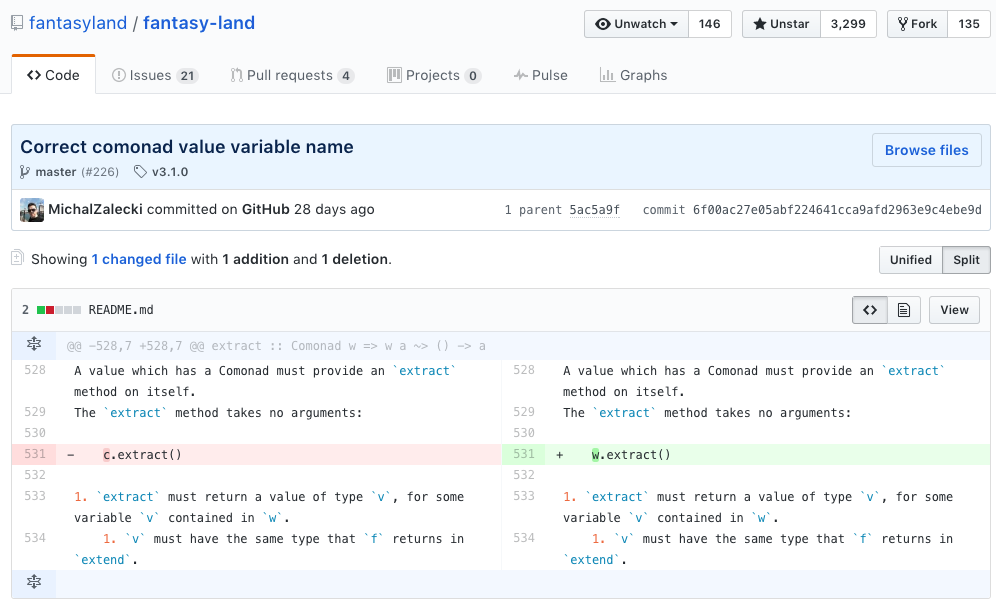The height and width of the screenshot is (609, 996).
Task: Click the diffstat colored blocks
Action: coord(58,310)
